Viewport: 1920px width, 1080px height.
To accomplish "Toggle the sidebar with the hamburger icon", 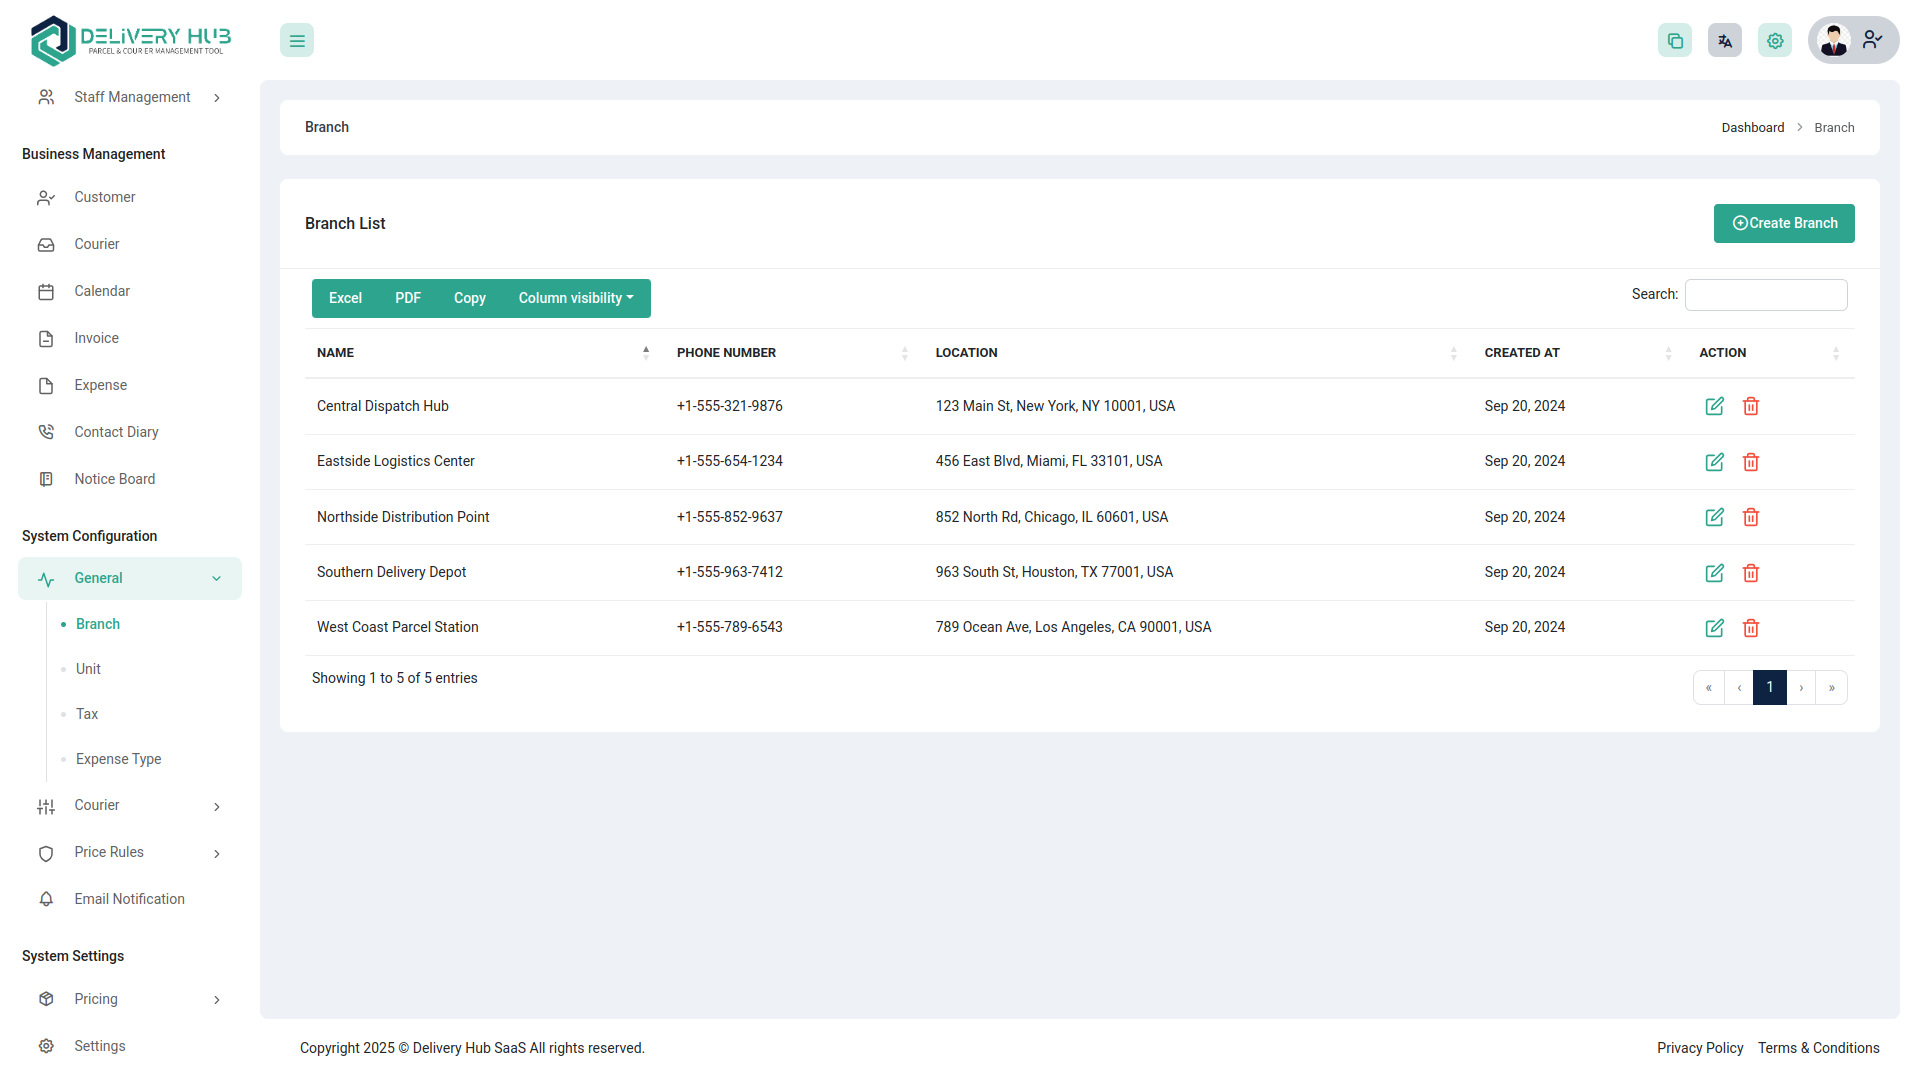I will [296, 40].
